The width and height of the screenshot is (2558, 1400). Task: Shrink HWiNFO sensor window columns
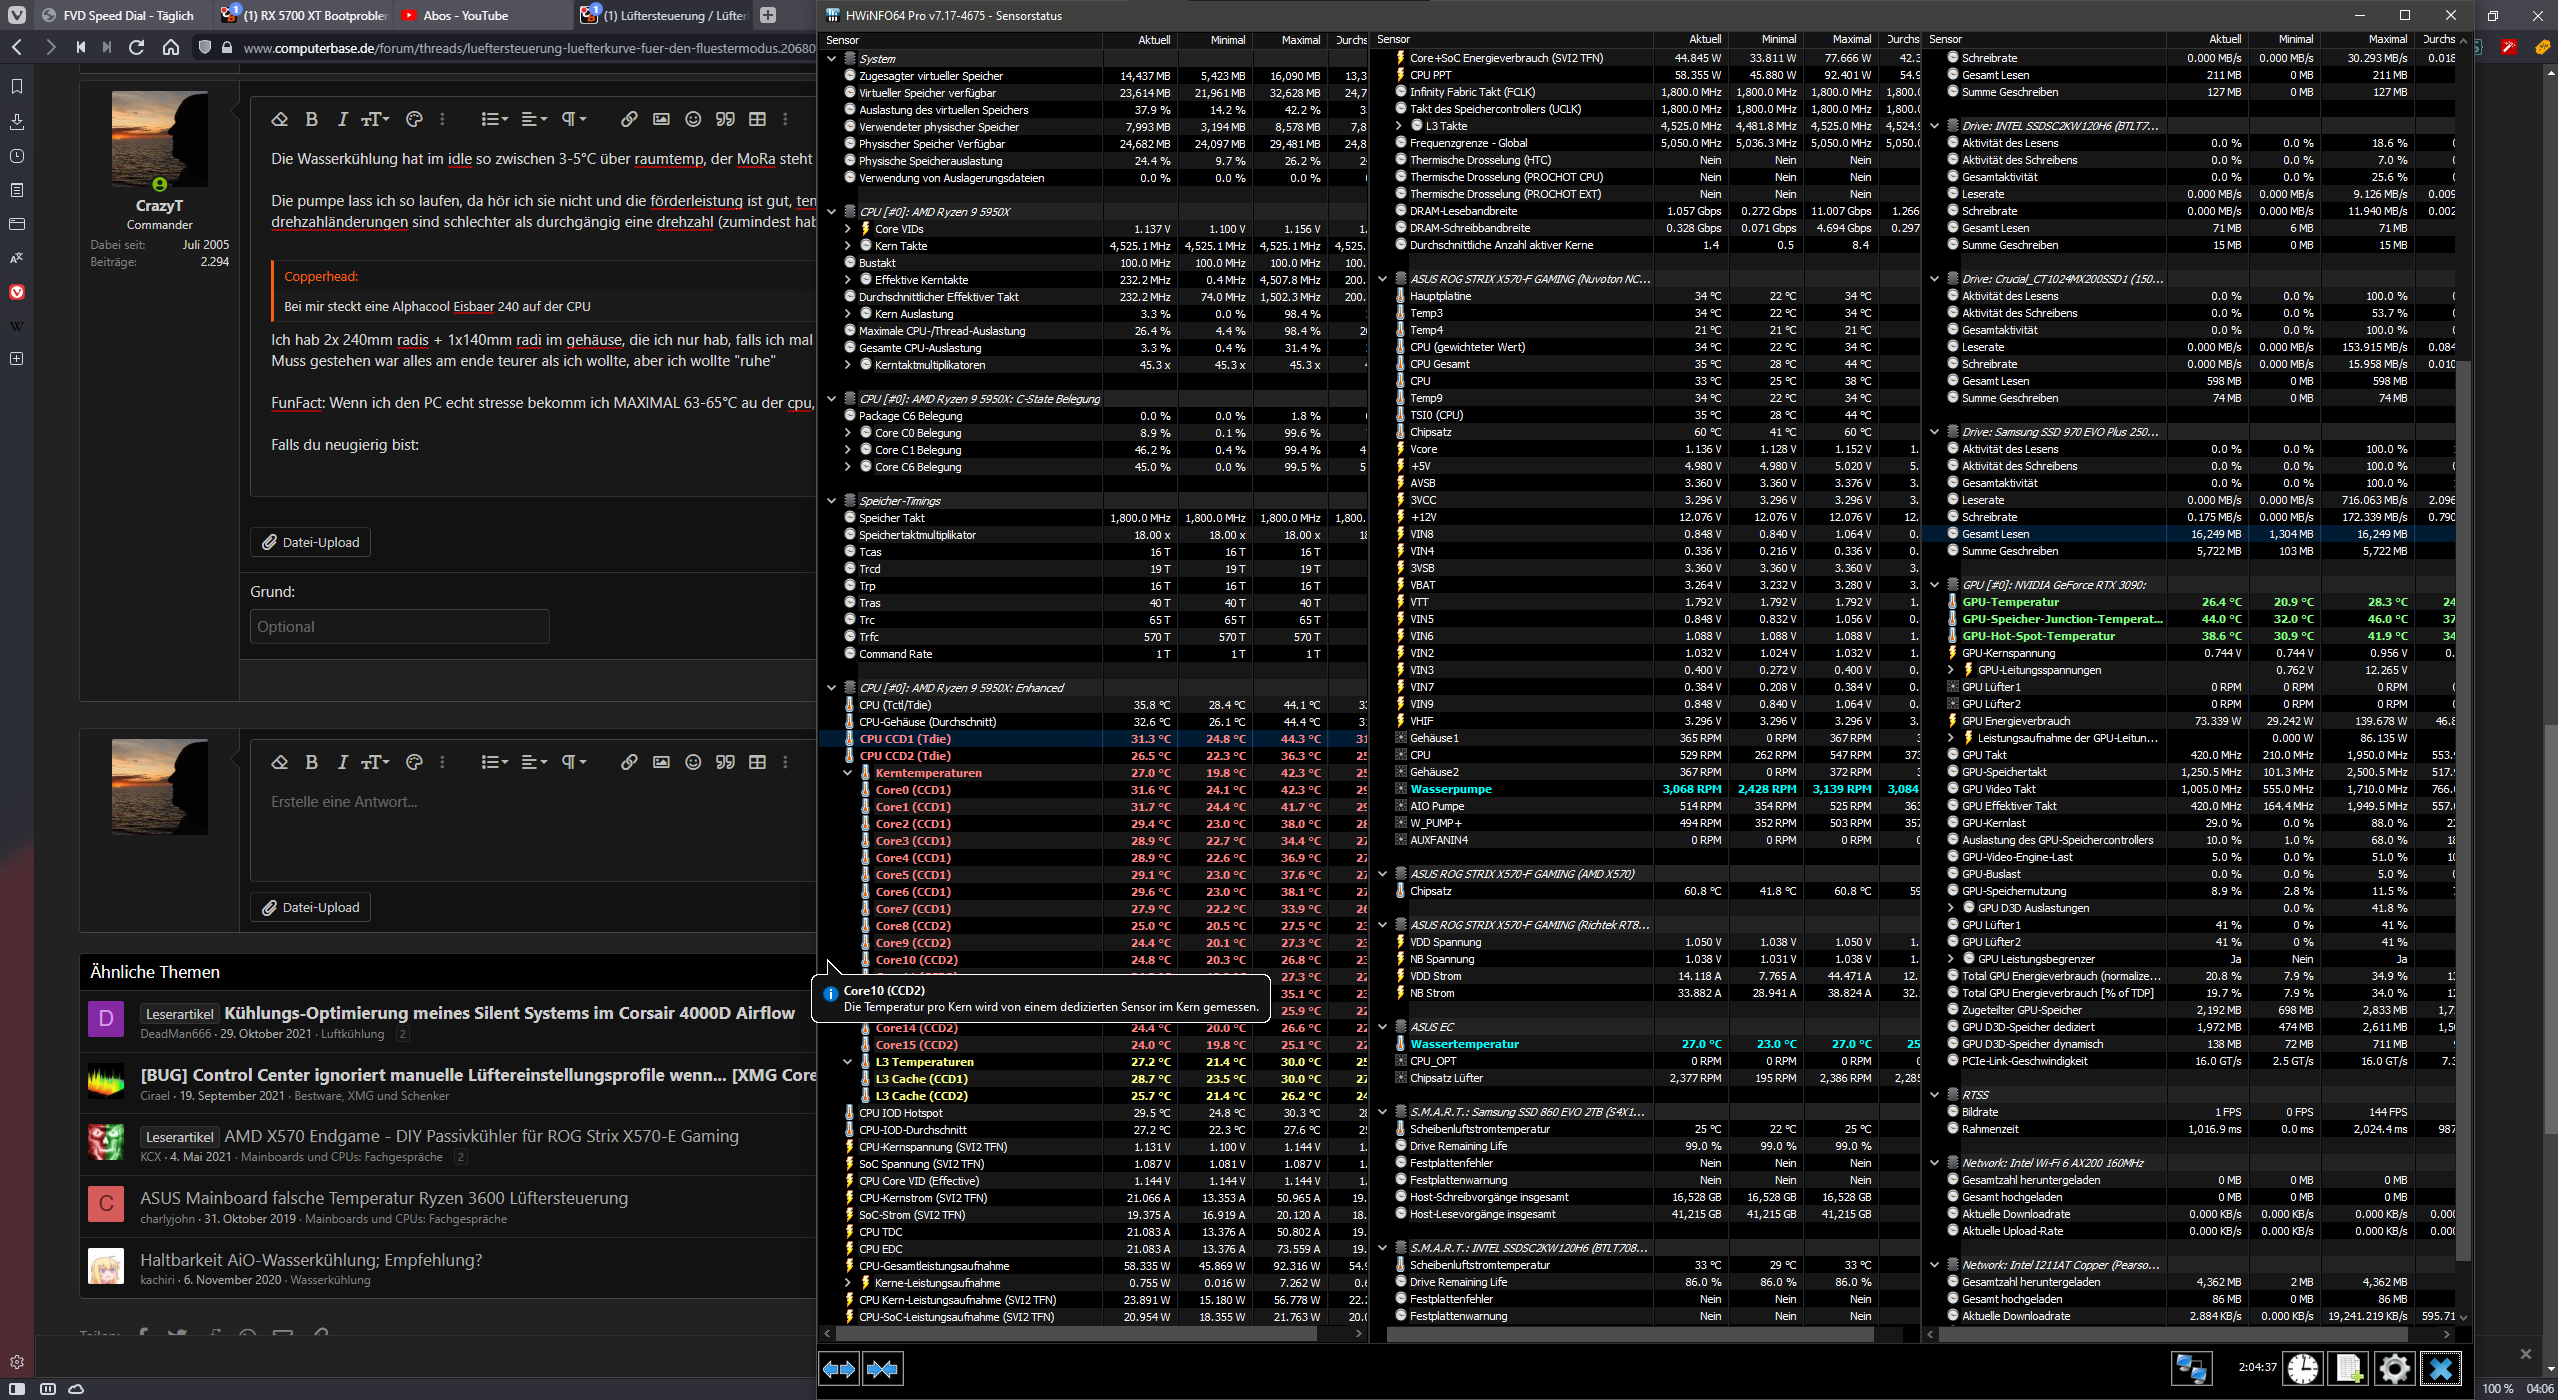pos(883,1369)
